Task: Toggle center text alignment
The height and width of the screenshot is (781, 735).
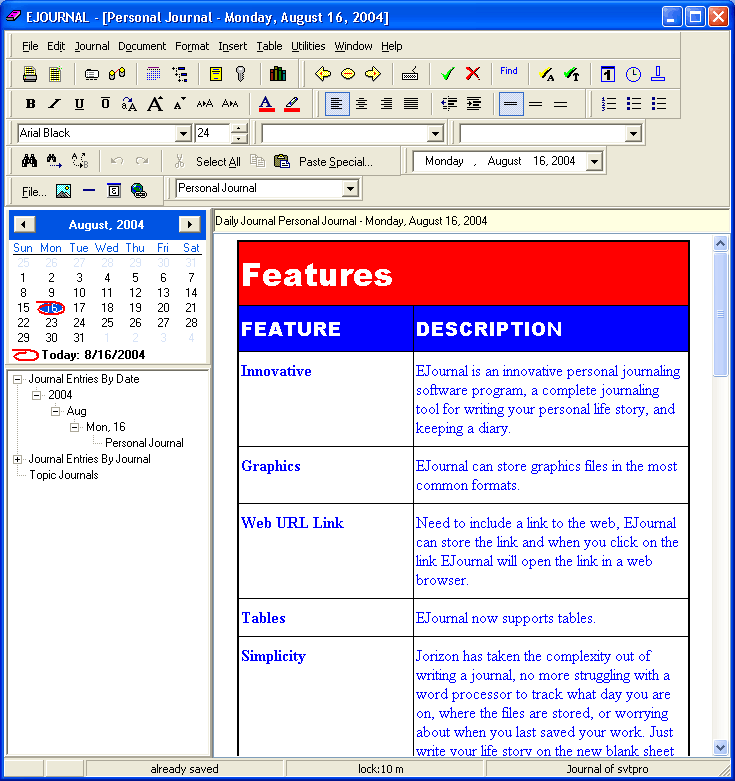Action: [361, 104]
